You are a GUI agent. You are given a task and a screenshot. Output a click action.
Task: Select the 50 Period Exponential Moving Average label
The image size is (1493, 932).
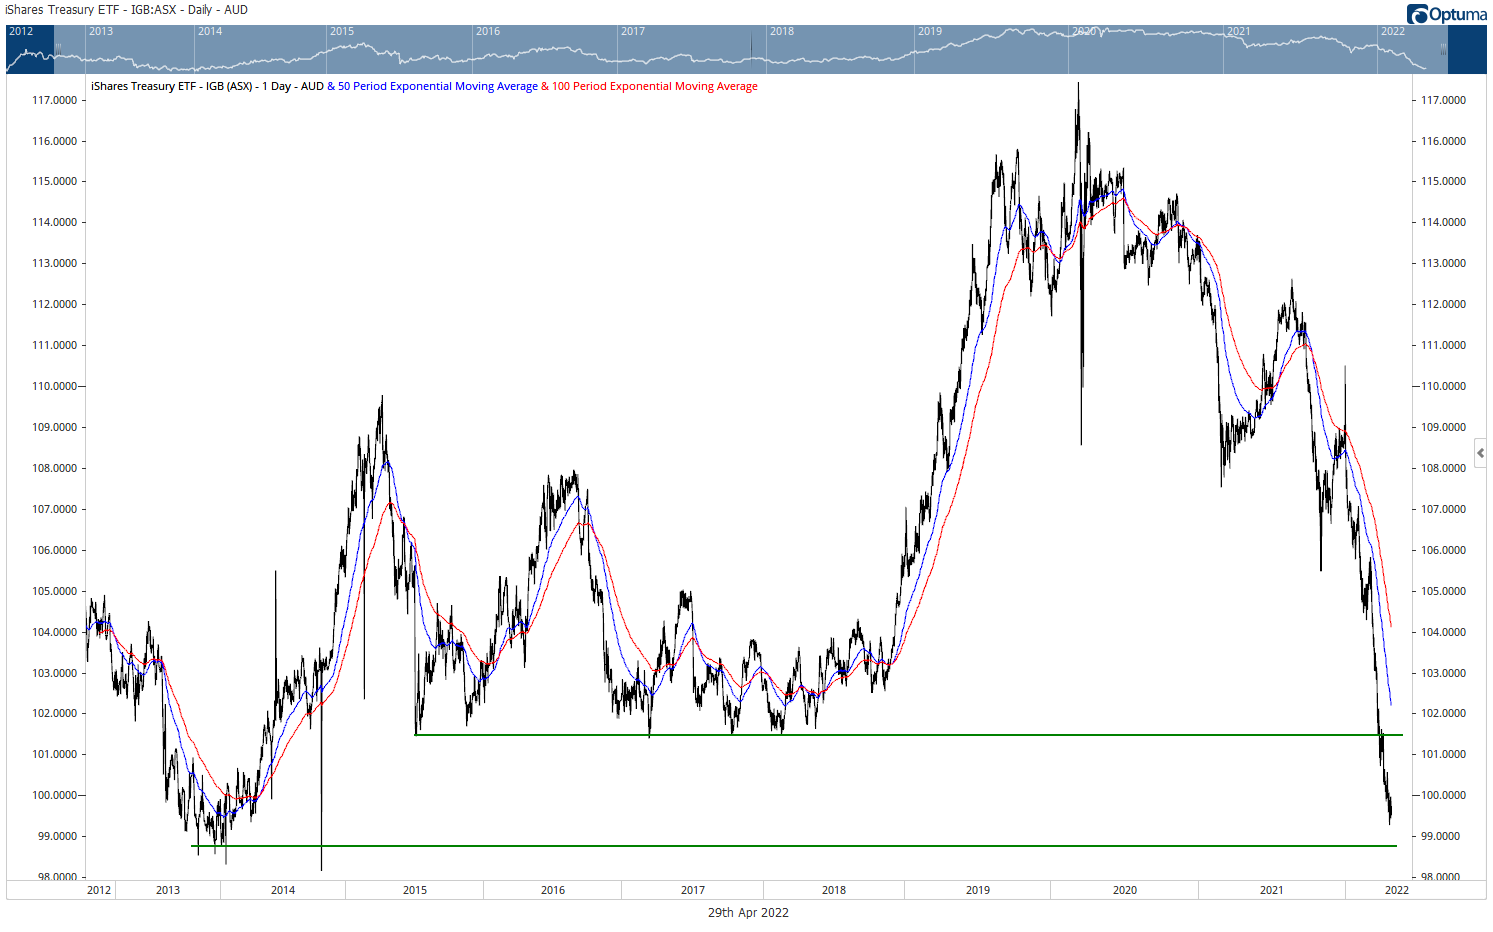(437, 87)
